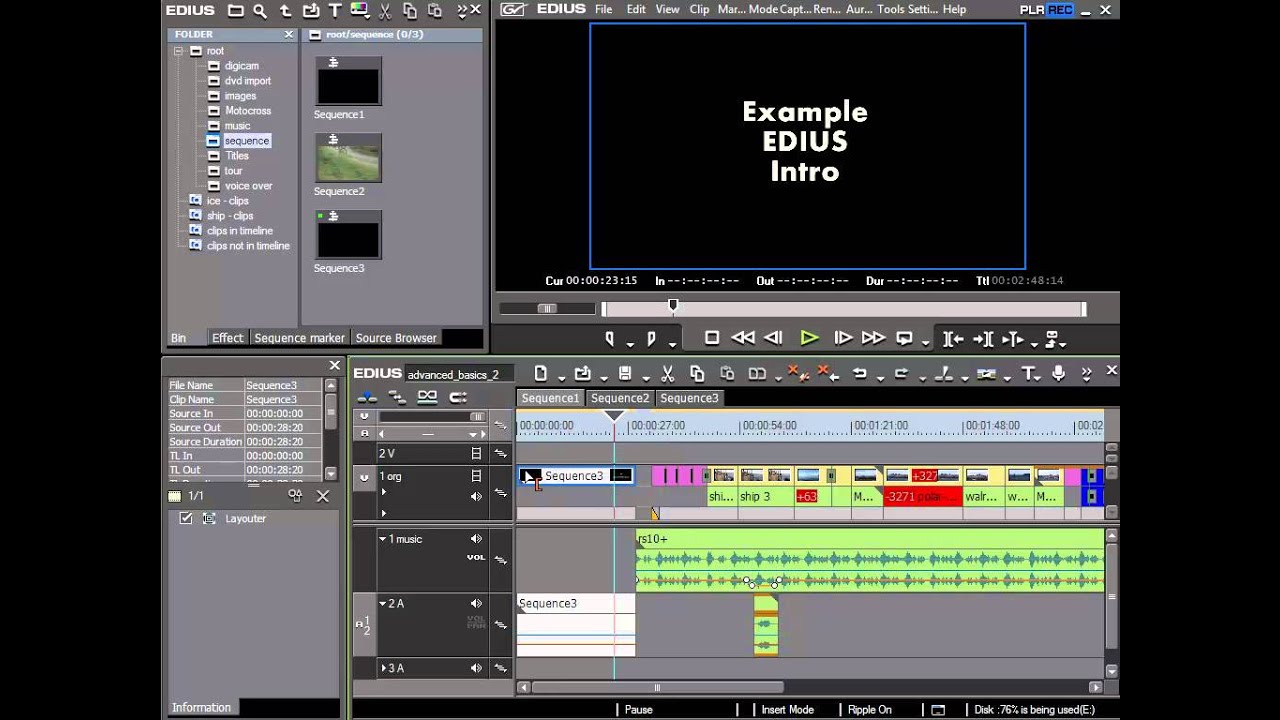Select the Motocross folder

click(248, 111)
